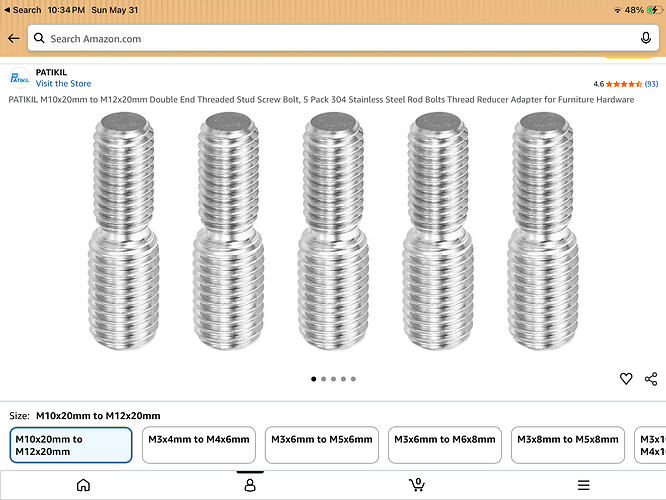666x500 pixels.
Task: Select size M3x6mm to M5x6mm
Action: point(322,445)
